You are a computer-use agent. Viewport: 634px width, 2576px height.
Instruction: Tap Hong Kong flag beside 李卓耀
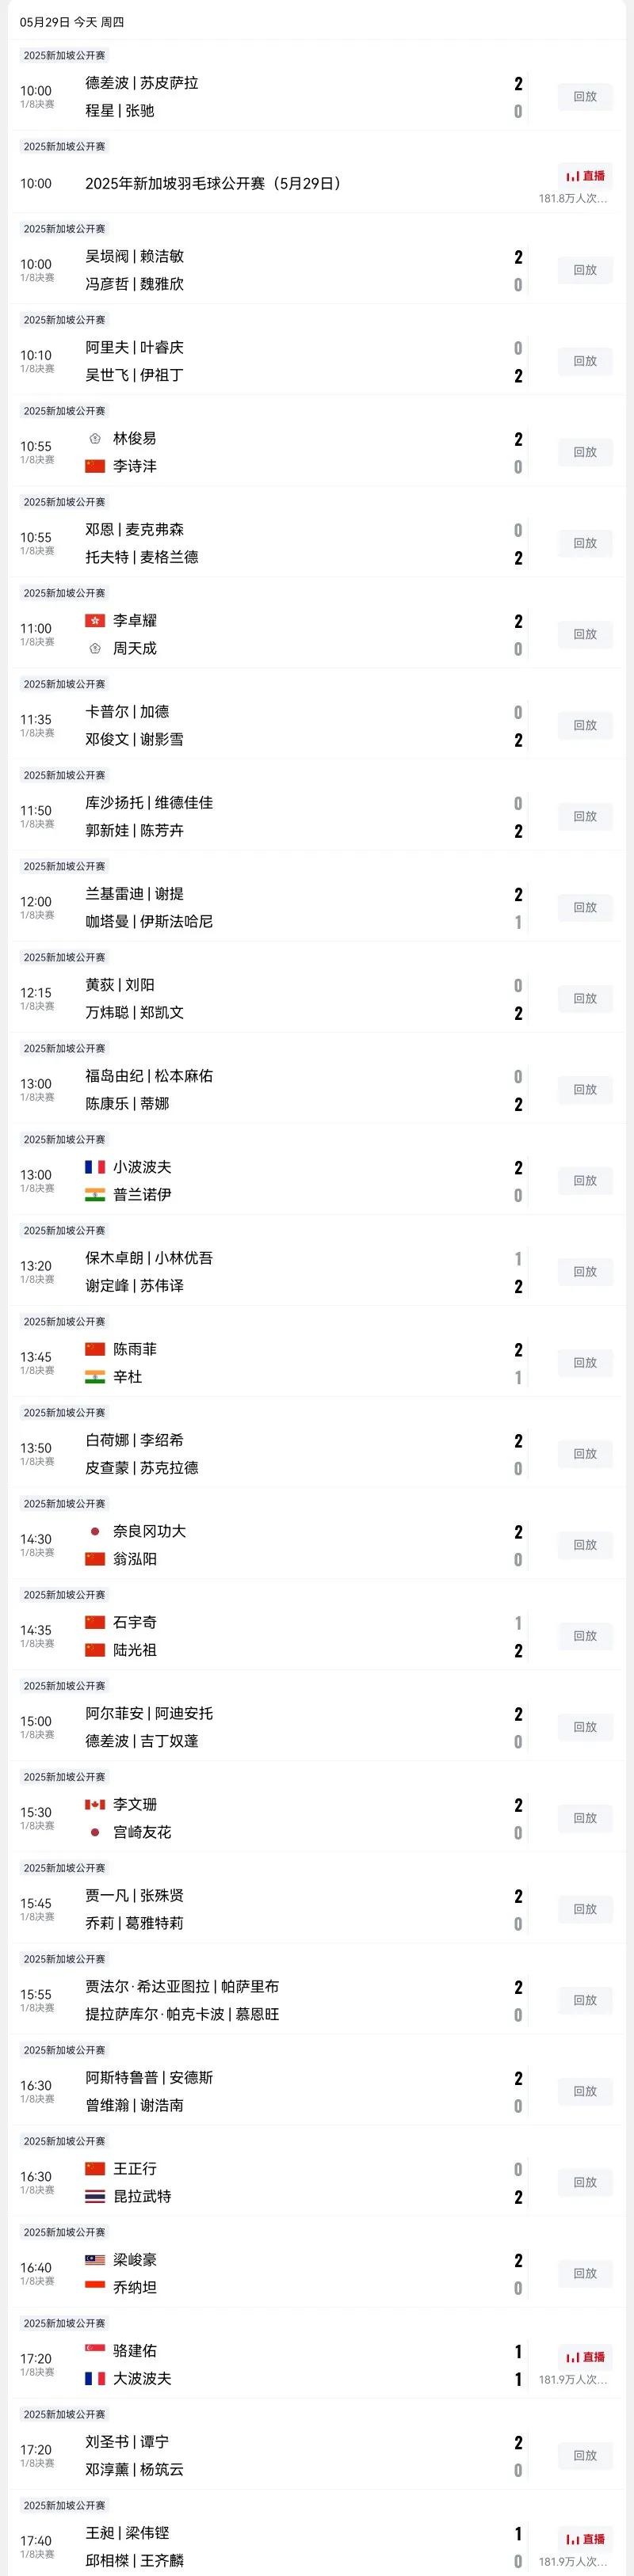tap(95, 621)
